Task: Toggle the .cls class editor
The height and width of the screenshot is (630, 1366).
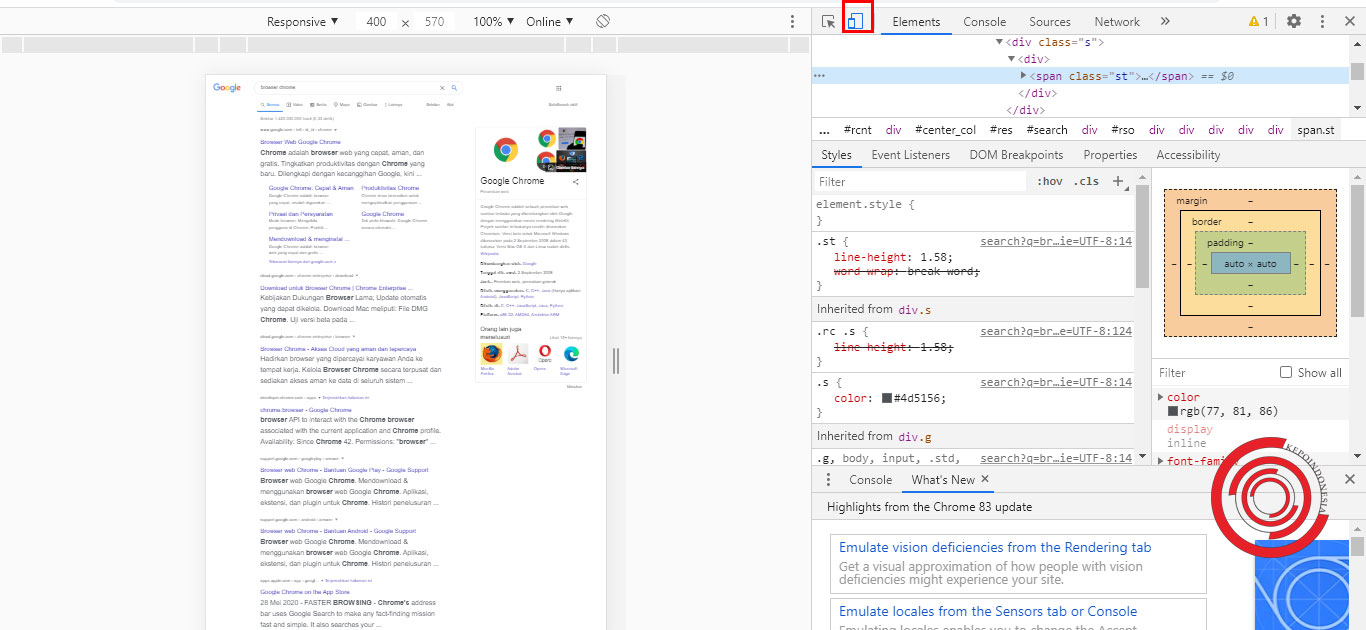Action: click(1086, 181)
